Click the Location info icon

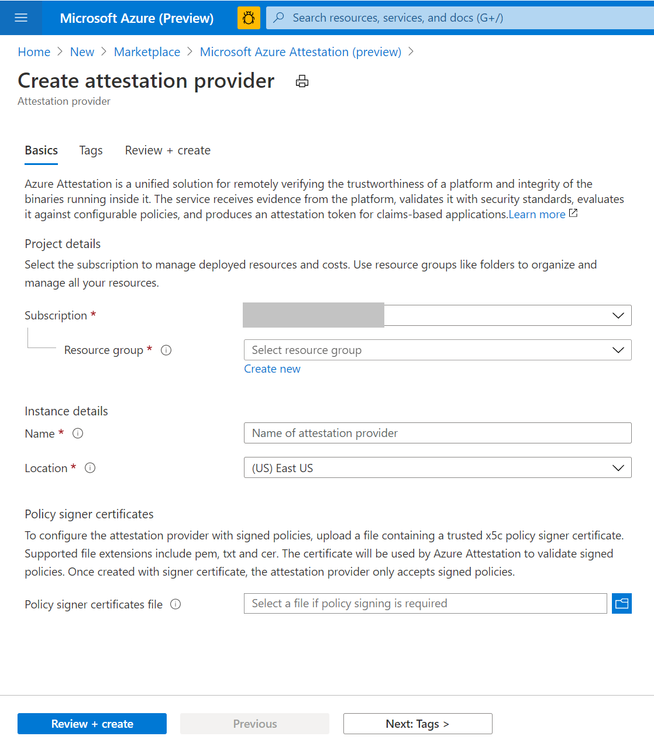click(90, 468)
